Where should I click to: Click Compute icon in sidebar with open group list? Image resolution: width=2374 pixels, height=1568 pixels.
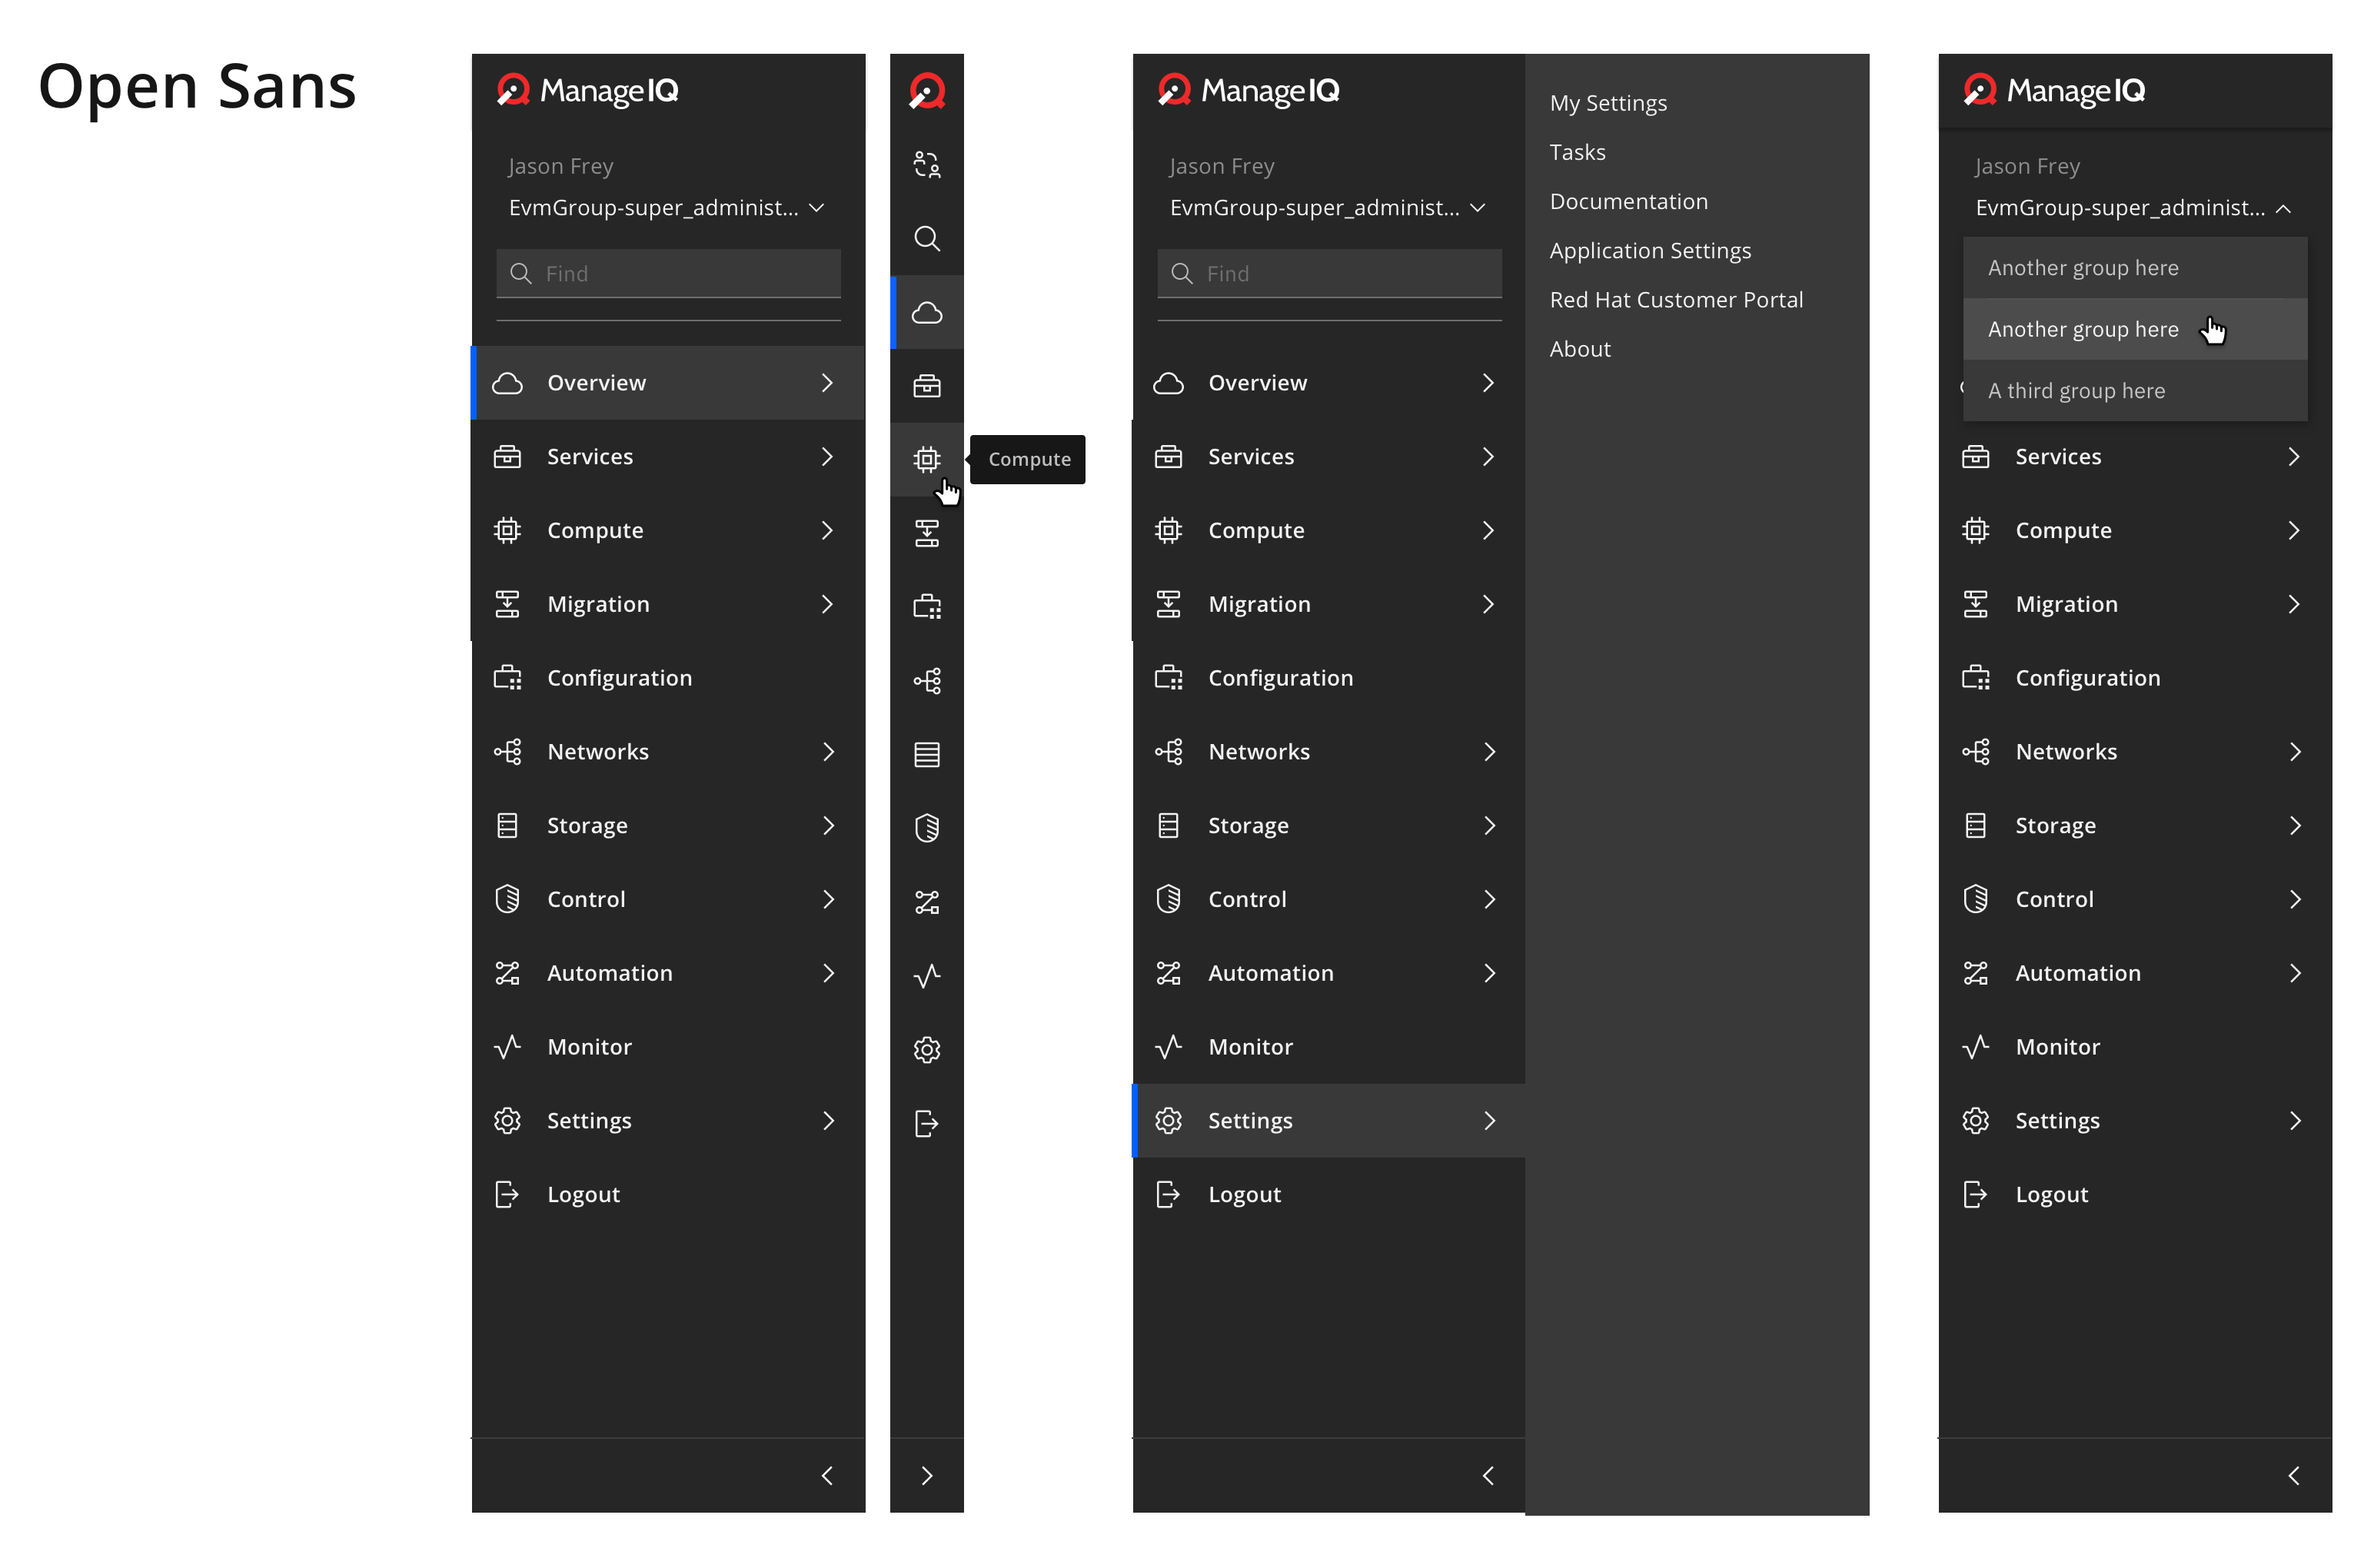[1975, 530]
